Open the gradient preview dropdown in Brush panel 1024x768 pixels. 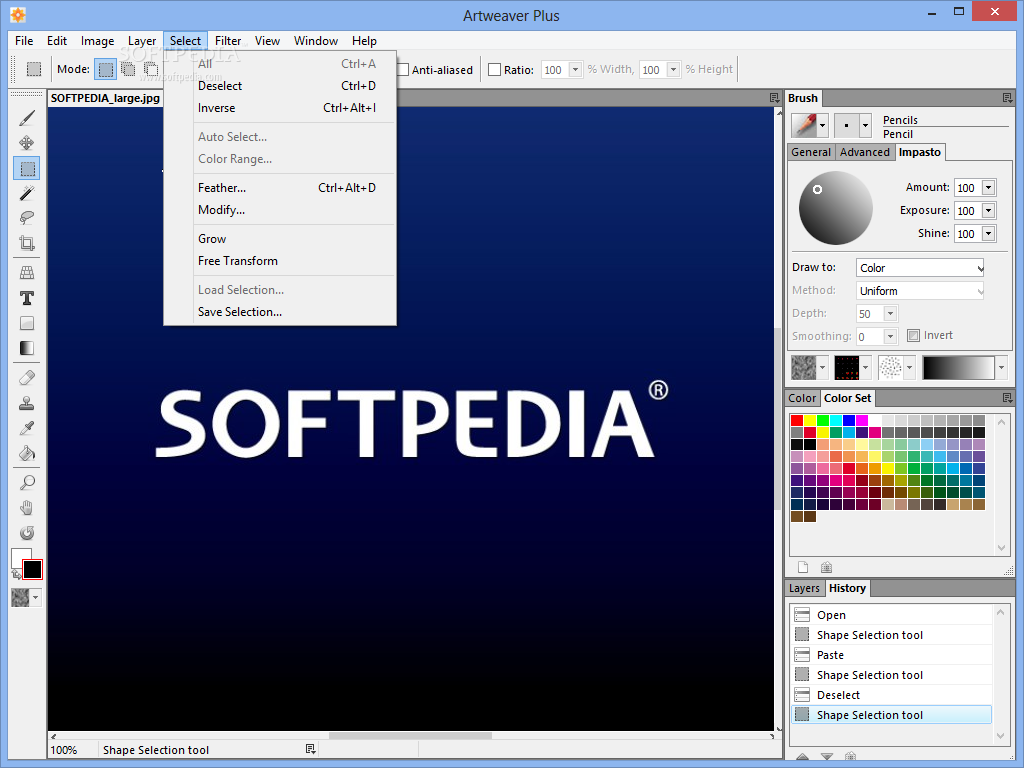[1001, 368]
